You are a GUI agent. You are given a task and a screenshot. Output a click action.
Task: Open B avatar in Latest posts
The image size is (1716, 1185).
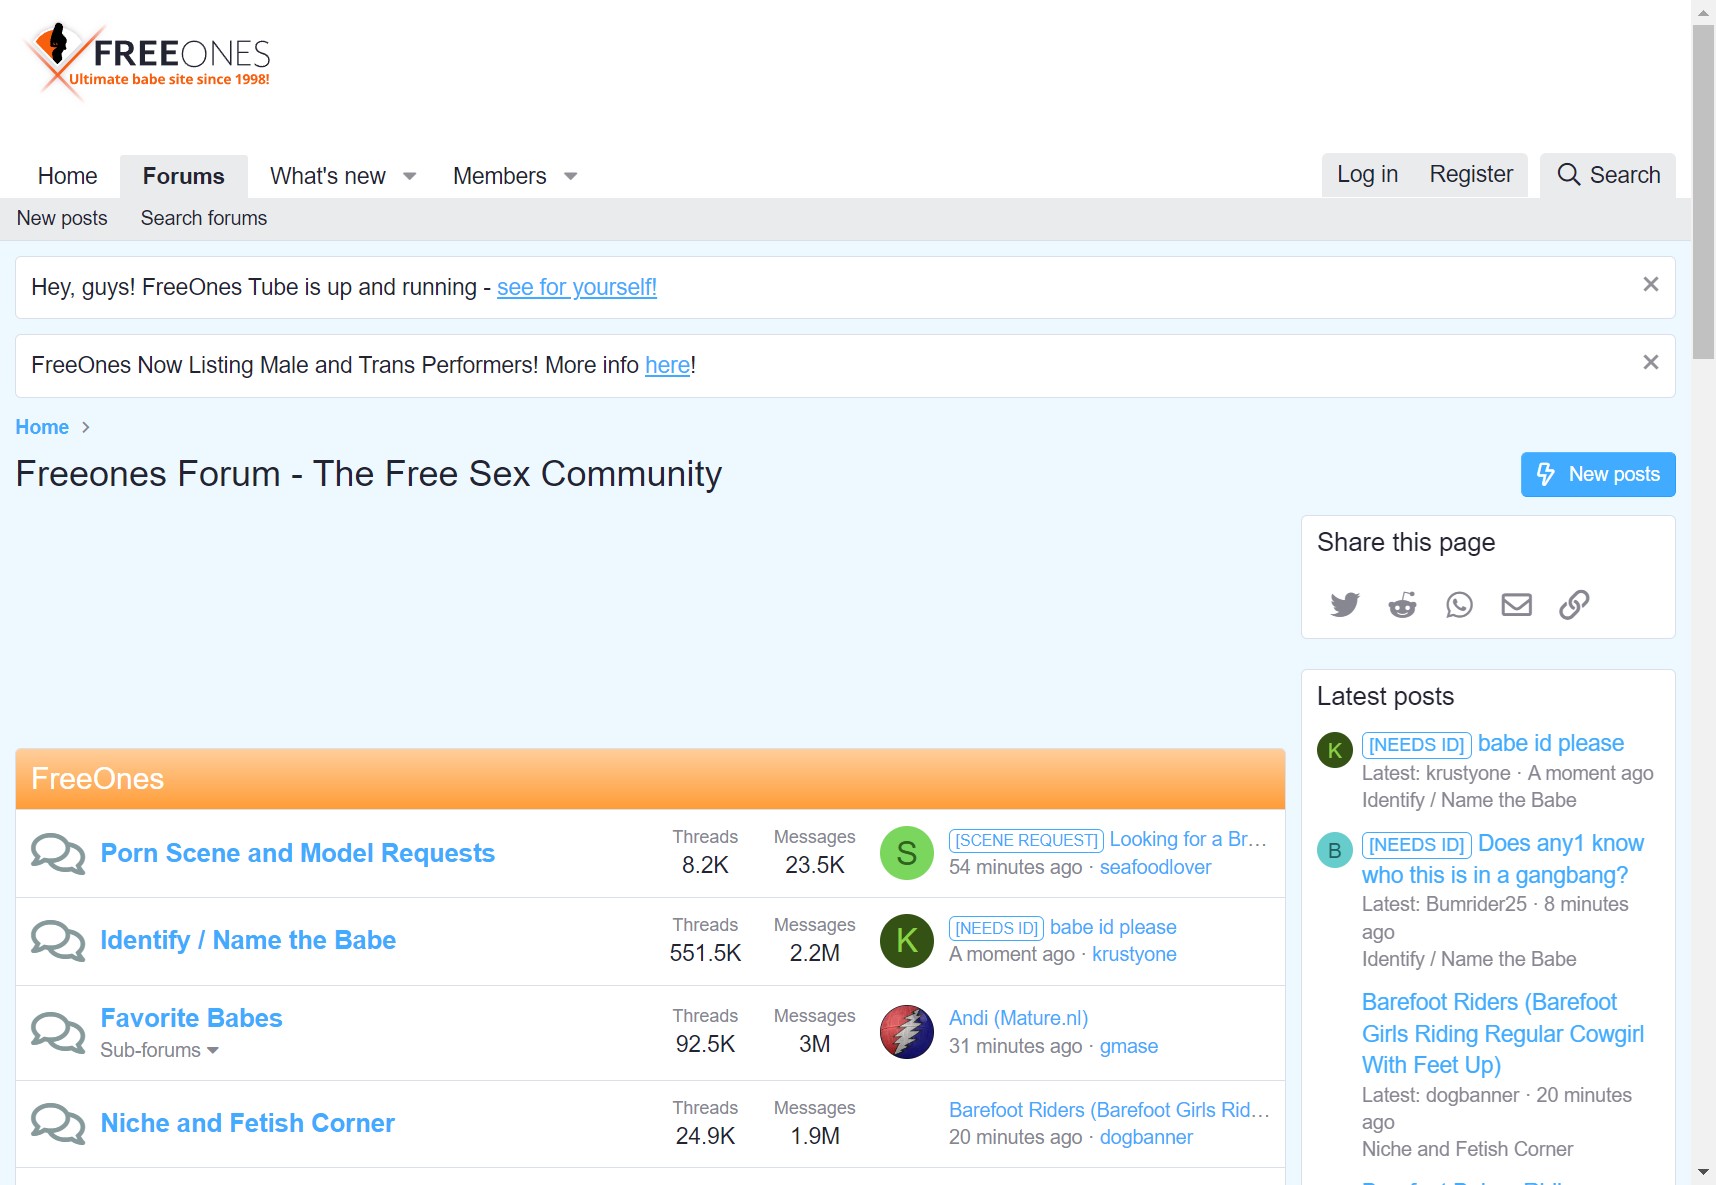click(1335, 850)
